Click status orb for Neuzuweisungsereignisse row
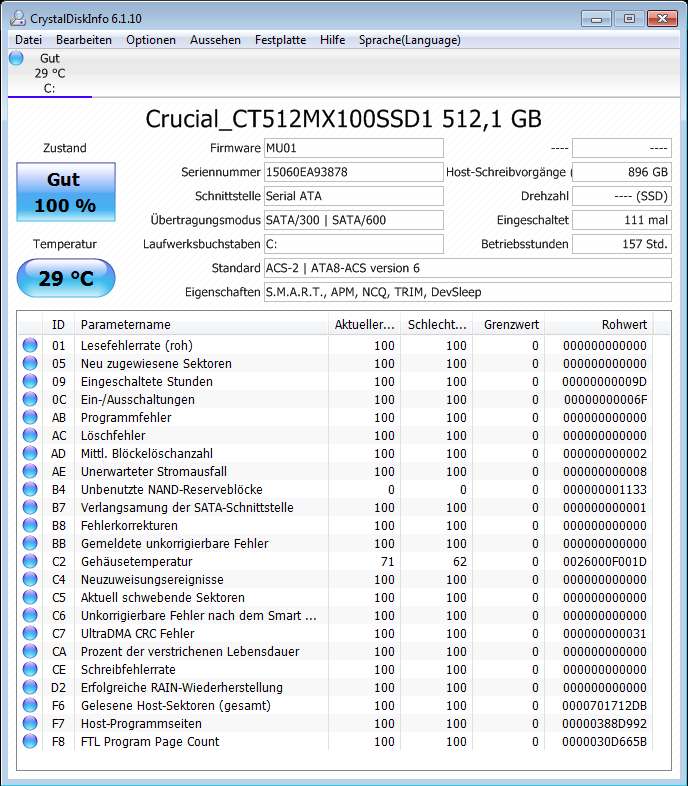The width and height of the screenshot is (688, 786). [30, 579]
